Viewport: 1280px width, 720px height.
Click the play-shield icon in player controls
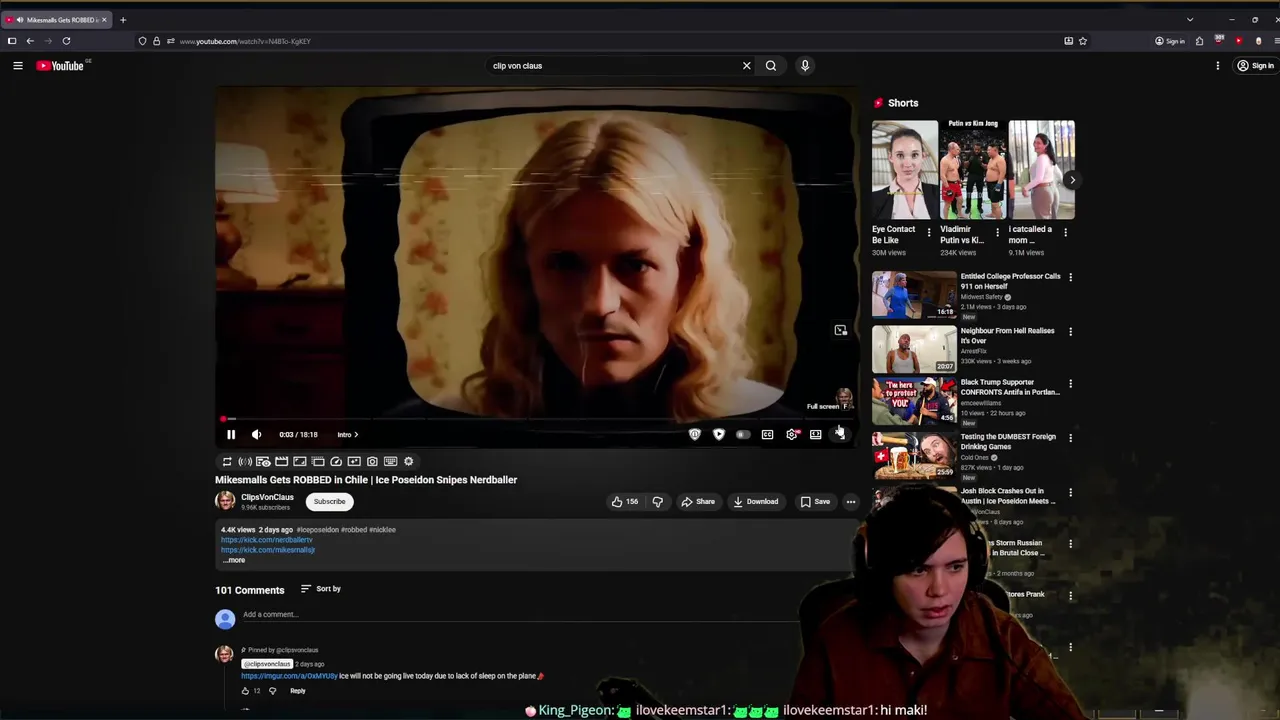[x=719, y=434]
